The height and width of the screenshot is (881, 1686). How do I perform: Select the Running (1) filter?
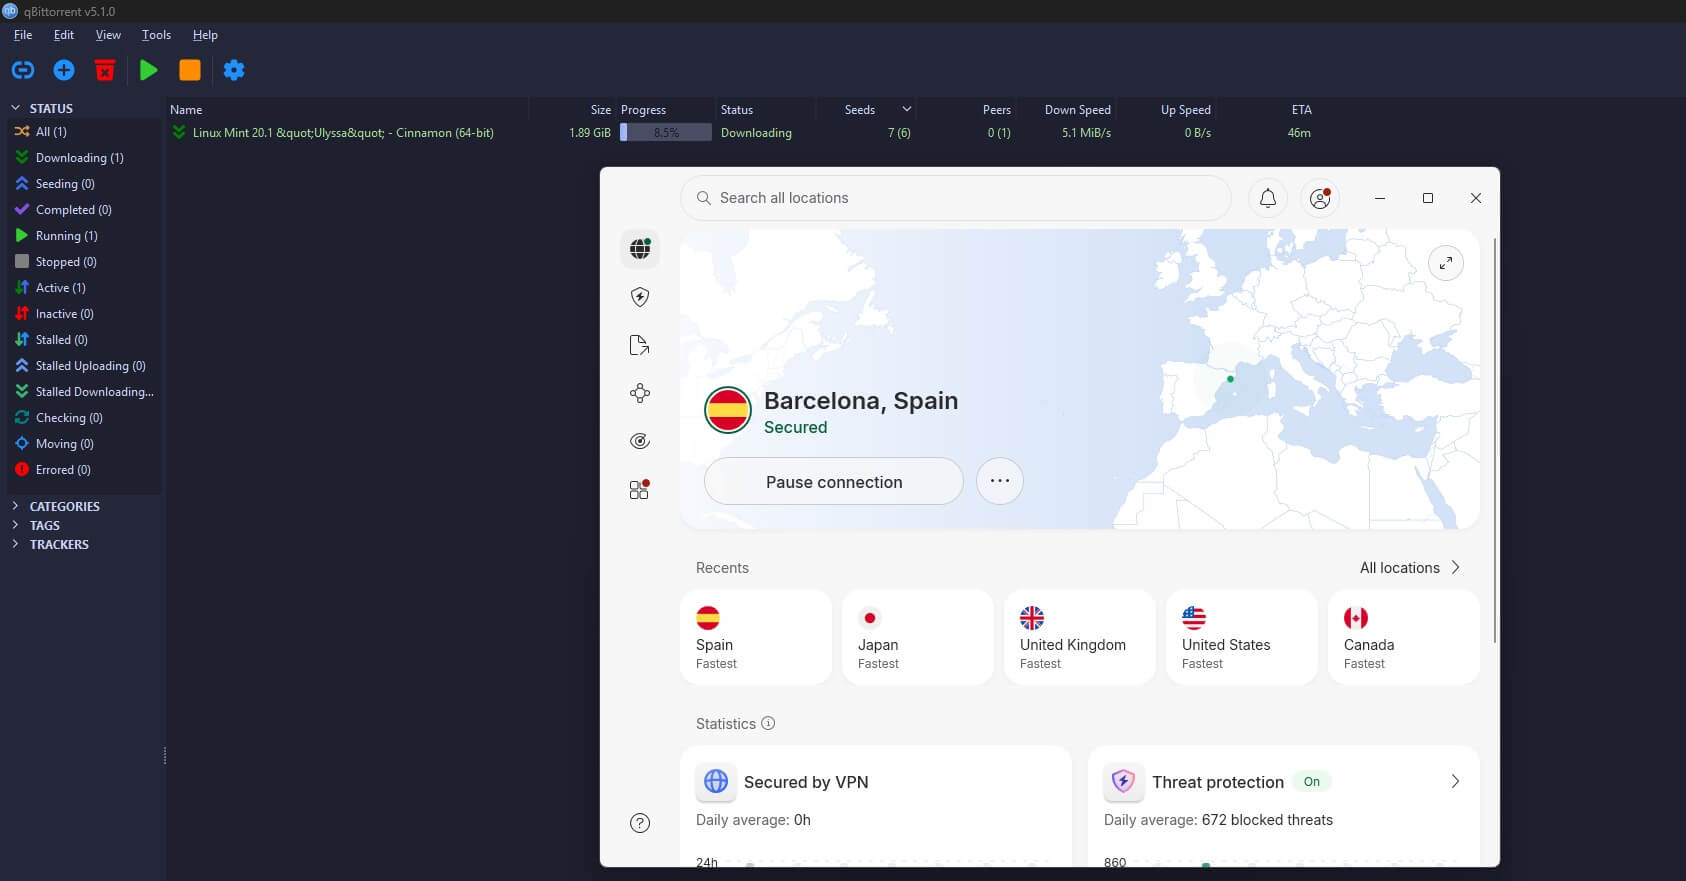pos(84,236)
